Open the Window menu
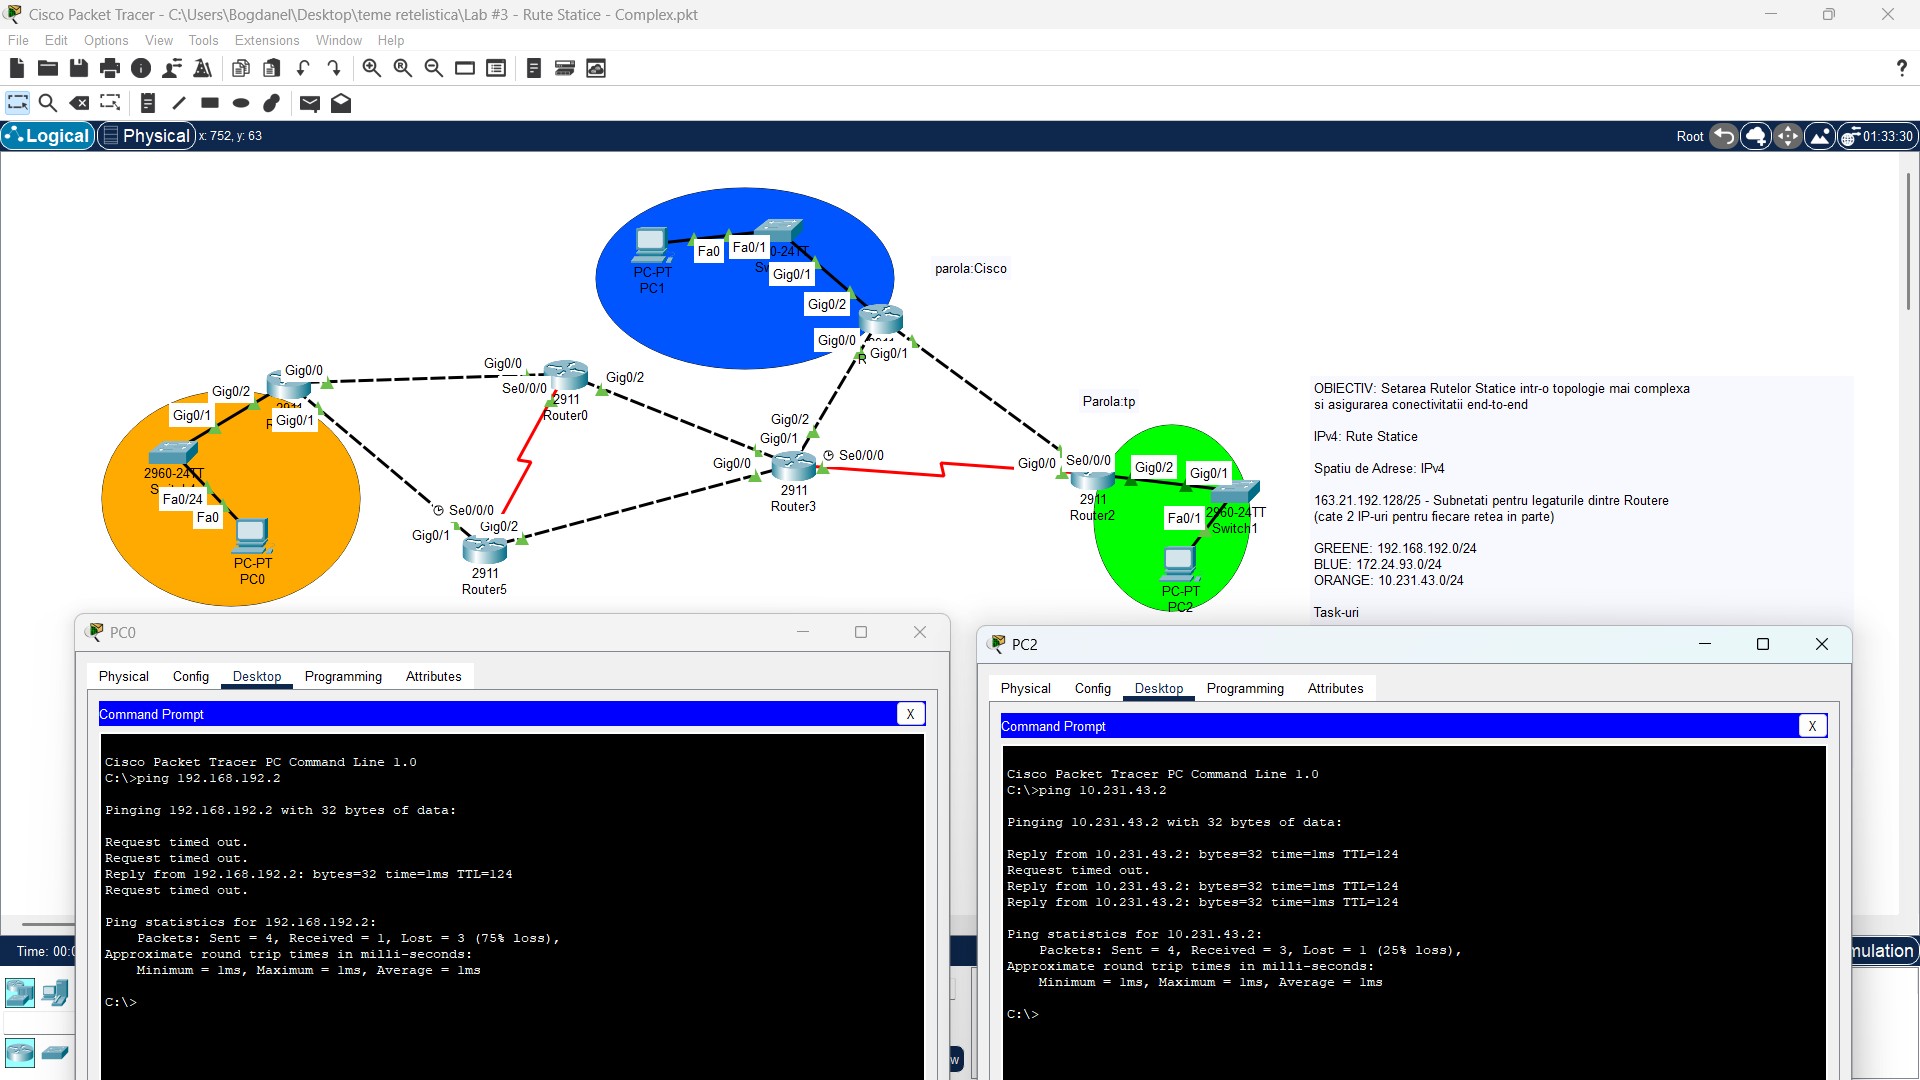 [x=339, y=40]
